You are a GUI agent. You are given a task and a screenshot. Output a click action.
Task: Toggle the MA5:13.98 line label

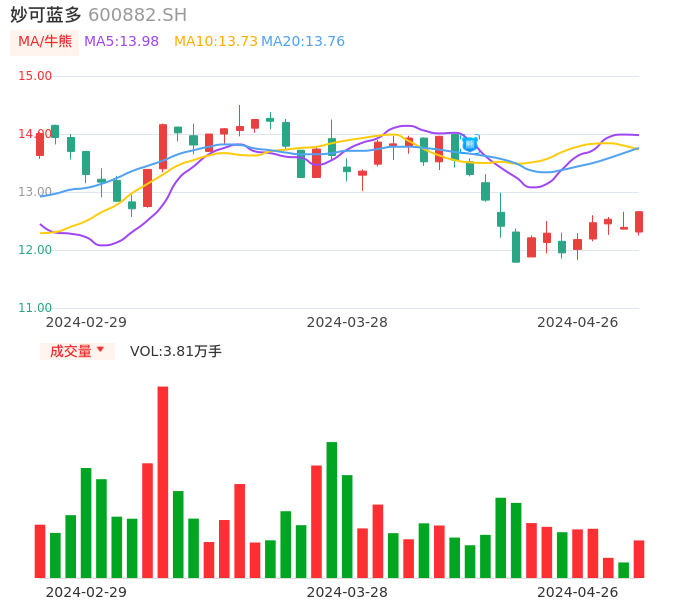pyautogui.click(x=121, y=42)
